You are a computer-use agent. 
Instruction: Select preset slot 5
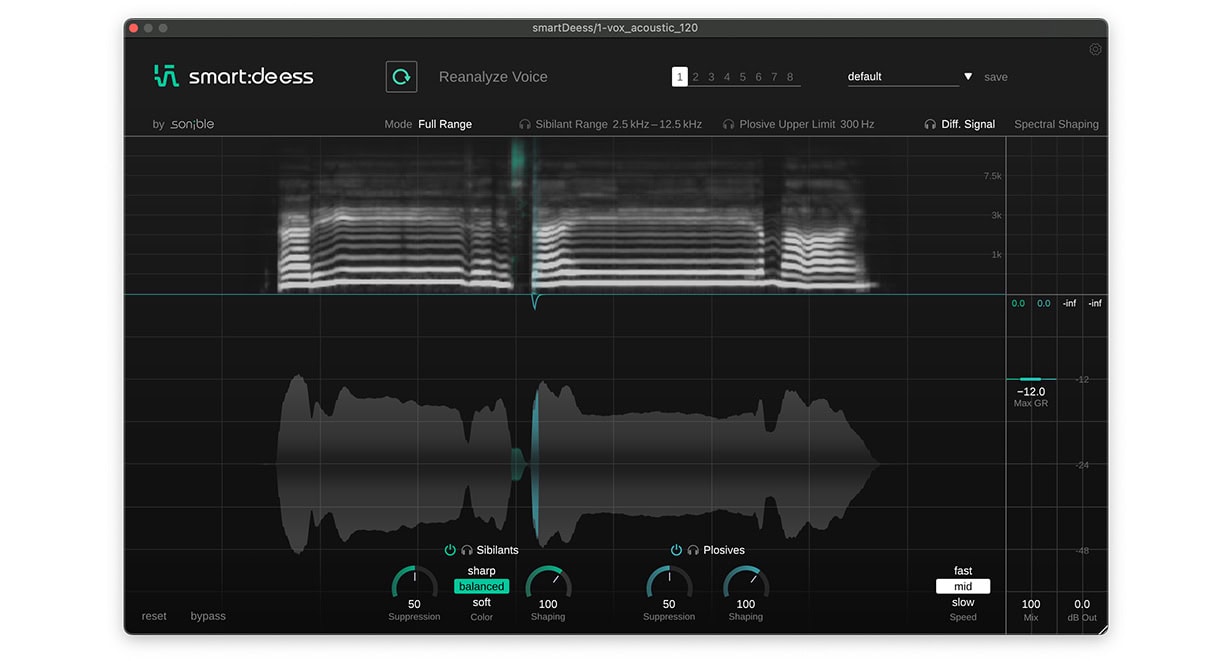(743, 77)
